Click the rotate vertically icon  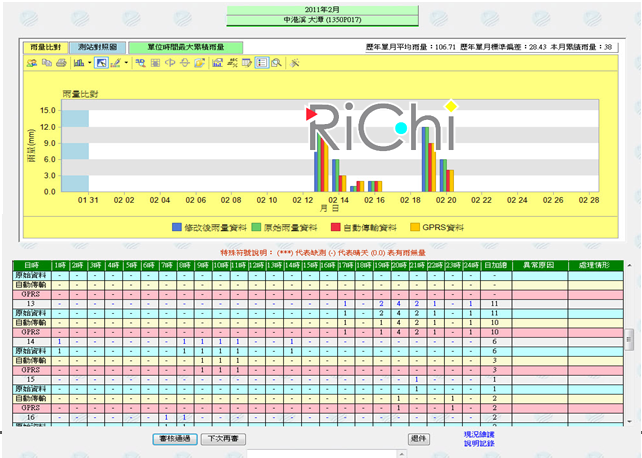(185, 63)
